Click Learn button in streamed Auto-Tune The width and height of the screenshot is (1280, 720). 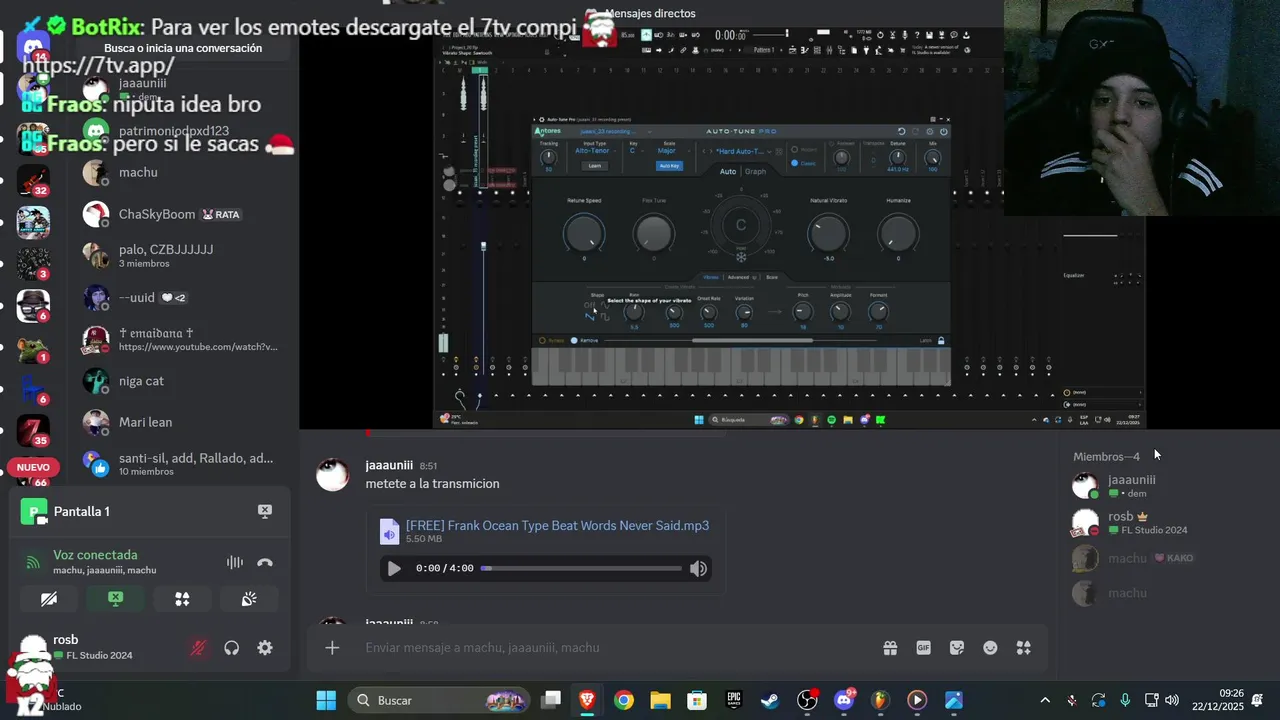point(594,165)
